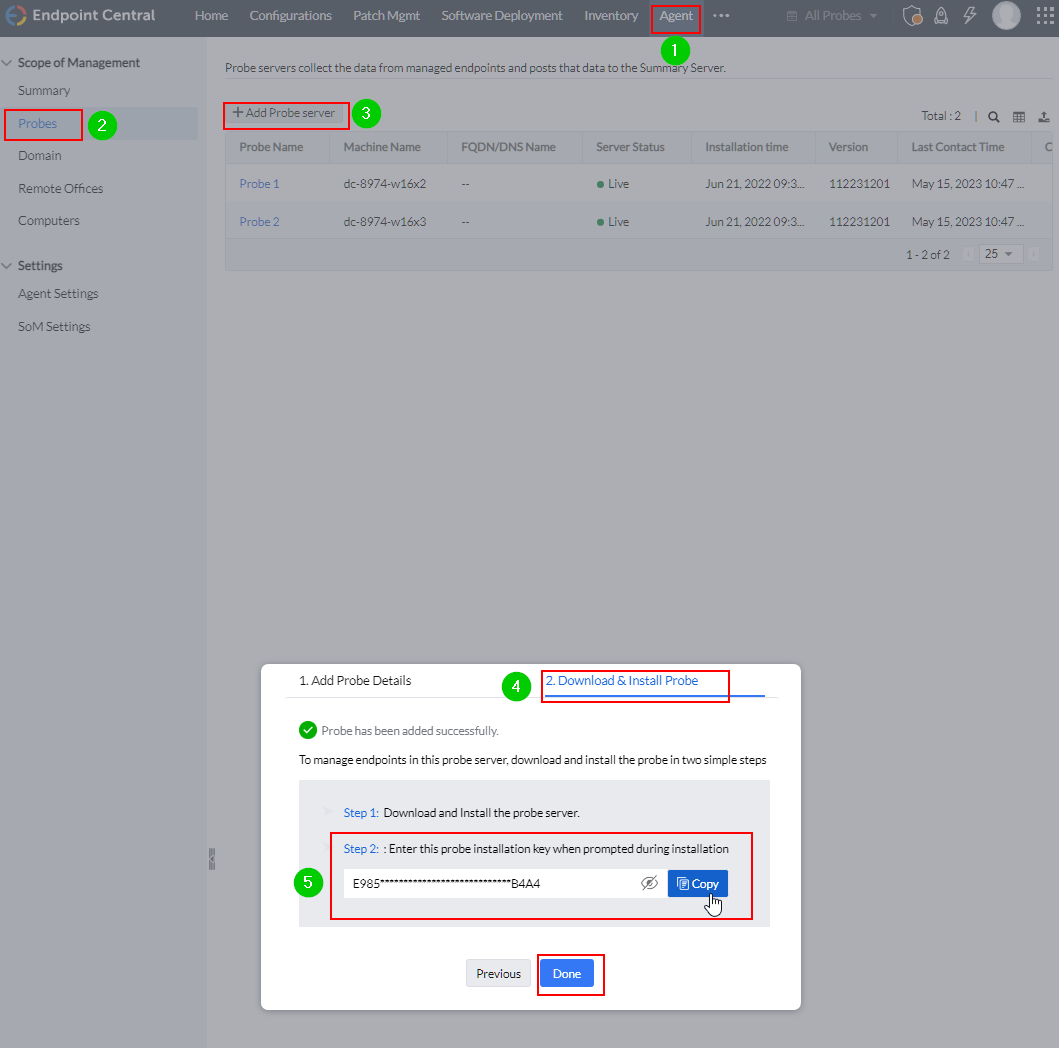Open the Home menu
1059x1048 pixels.
click(x=211, y=16)
